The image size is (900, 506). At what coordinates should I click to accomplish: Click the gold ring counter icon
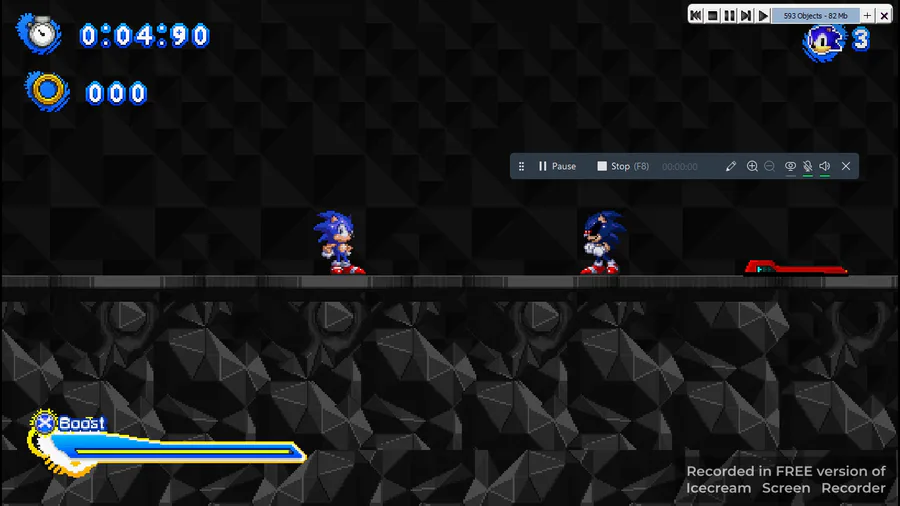[x=47, y=91]
